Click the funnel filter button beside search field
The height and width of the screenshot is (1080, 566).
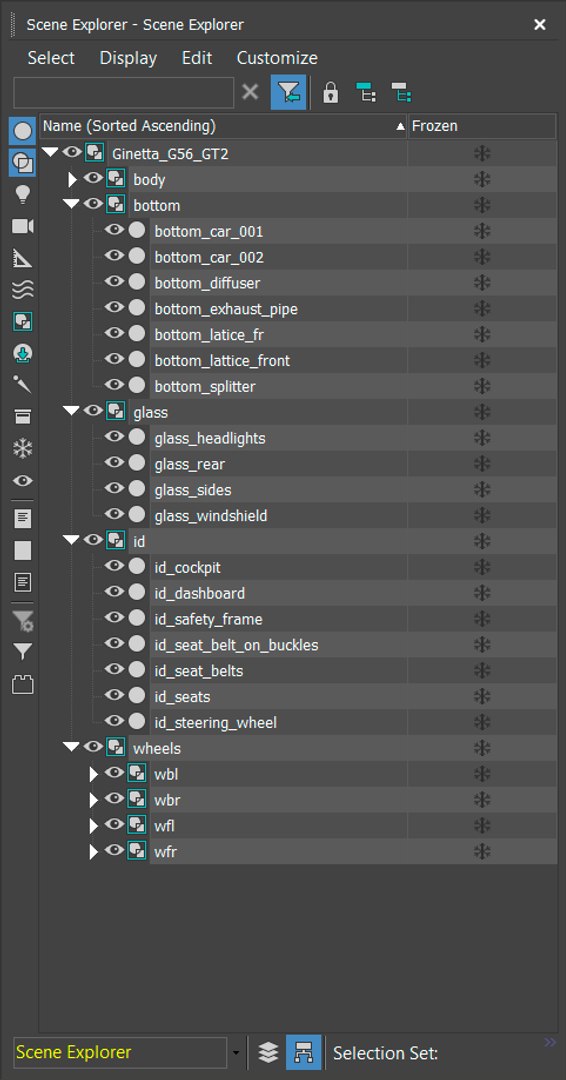[x=289, y=92]
